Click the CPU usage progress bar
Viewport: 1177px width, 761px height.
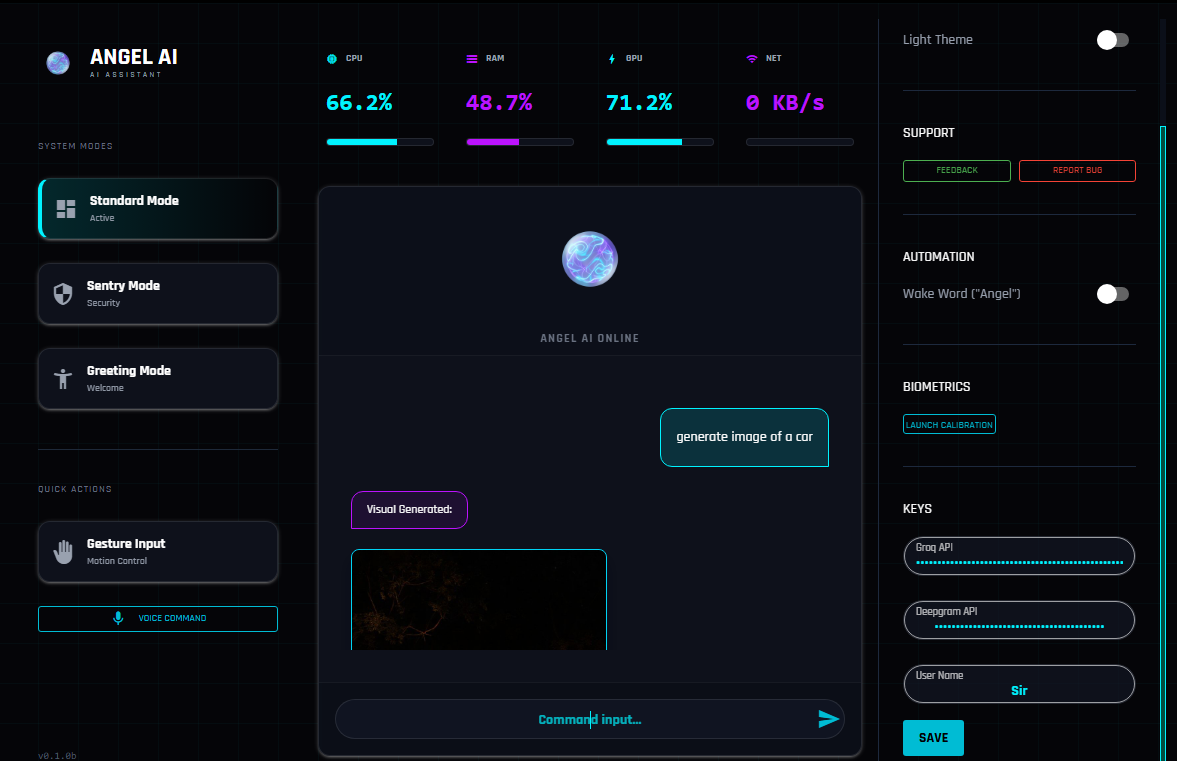380,142
